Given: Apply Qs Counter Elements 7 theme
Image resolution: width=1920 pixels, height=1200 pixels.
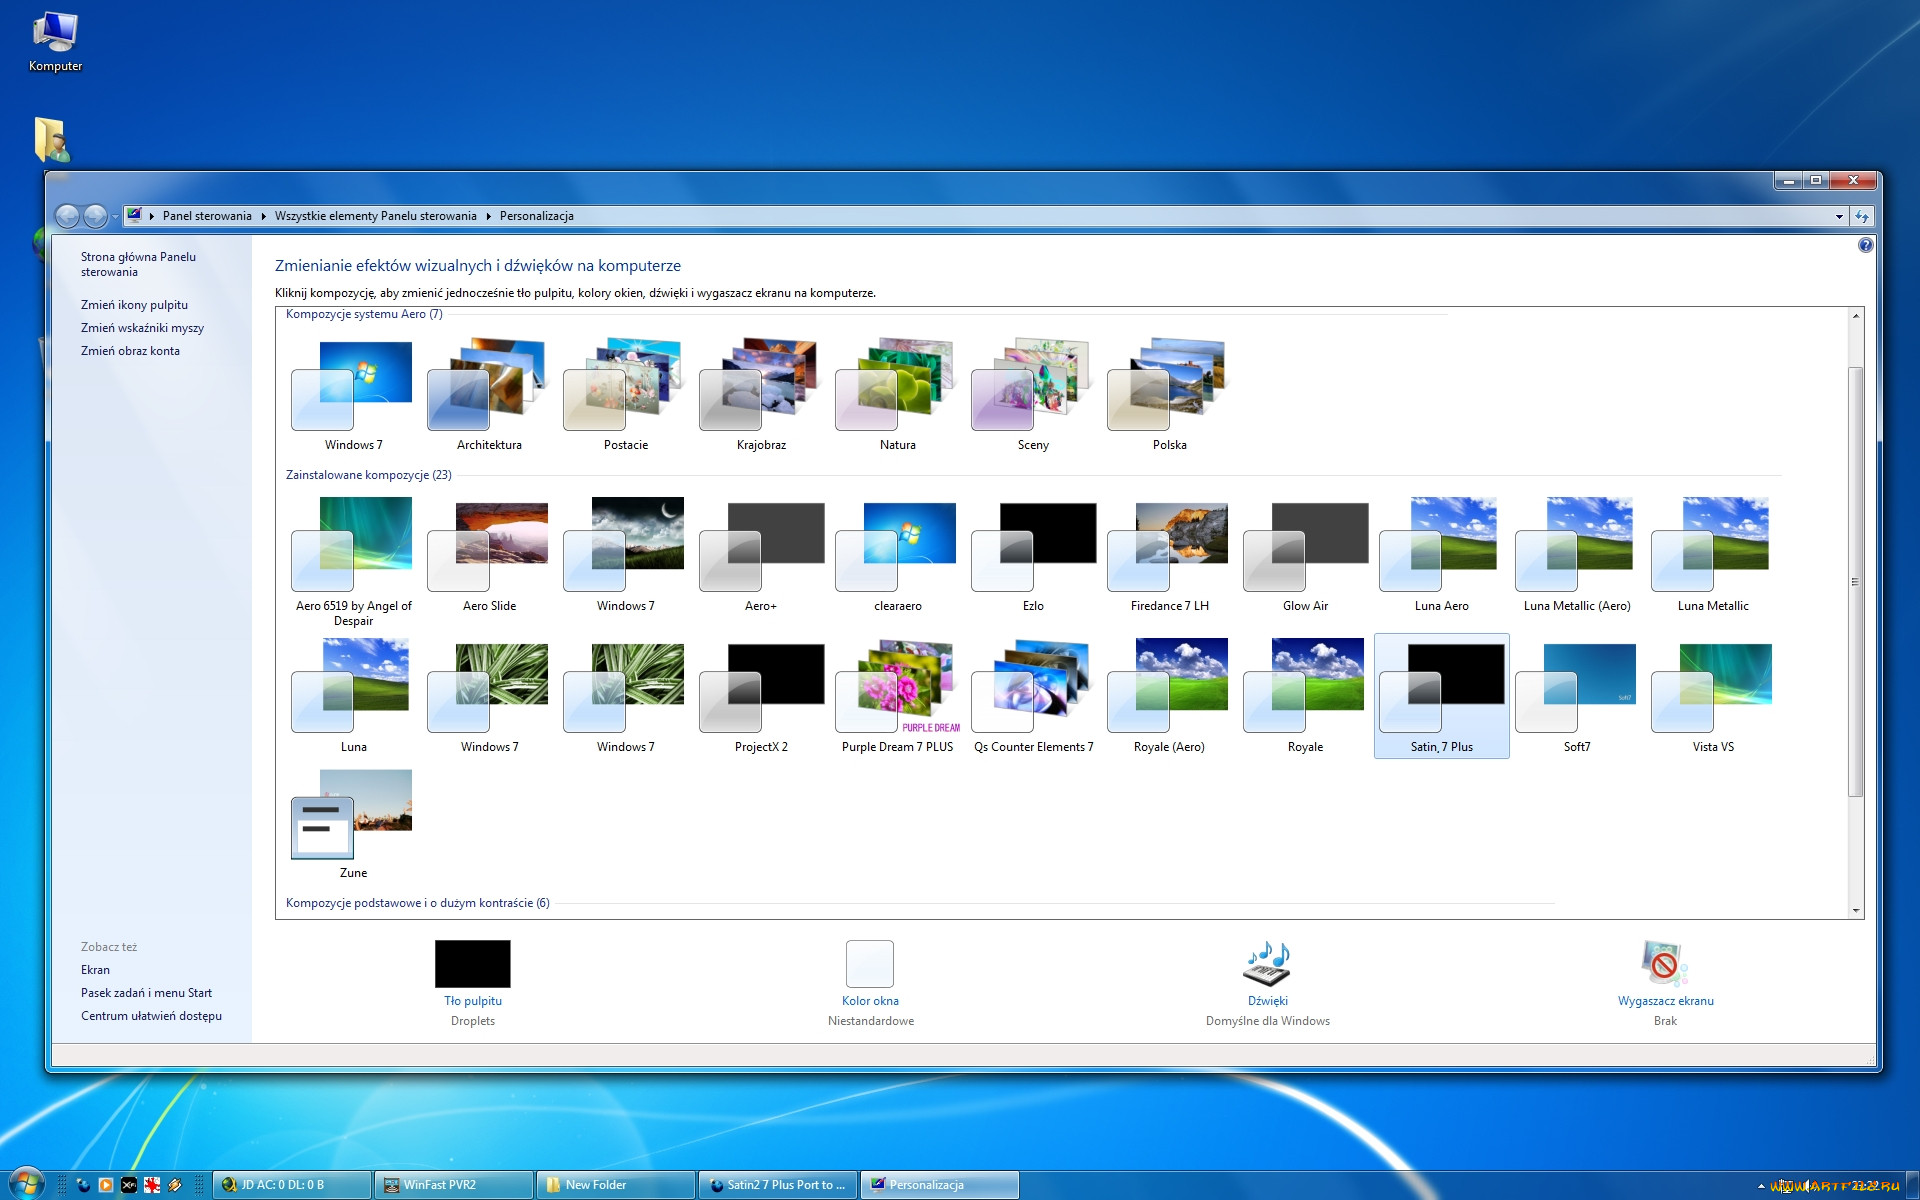Looking at the screenshot, I should coord(1033,696).
